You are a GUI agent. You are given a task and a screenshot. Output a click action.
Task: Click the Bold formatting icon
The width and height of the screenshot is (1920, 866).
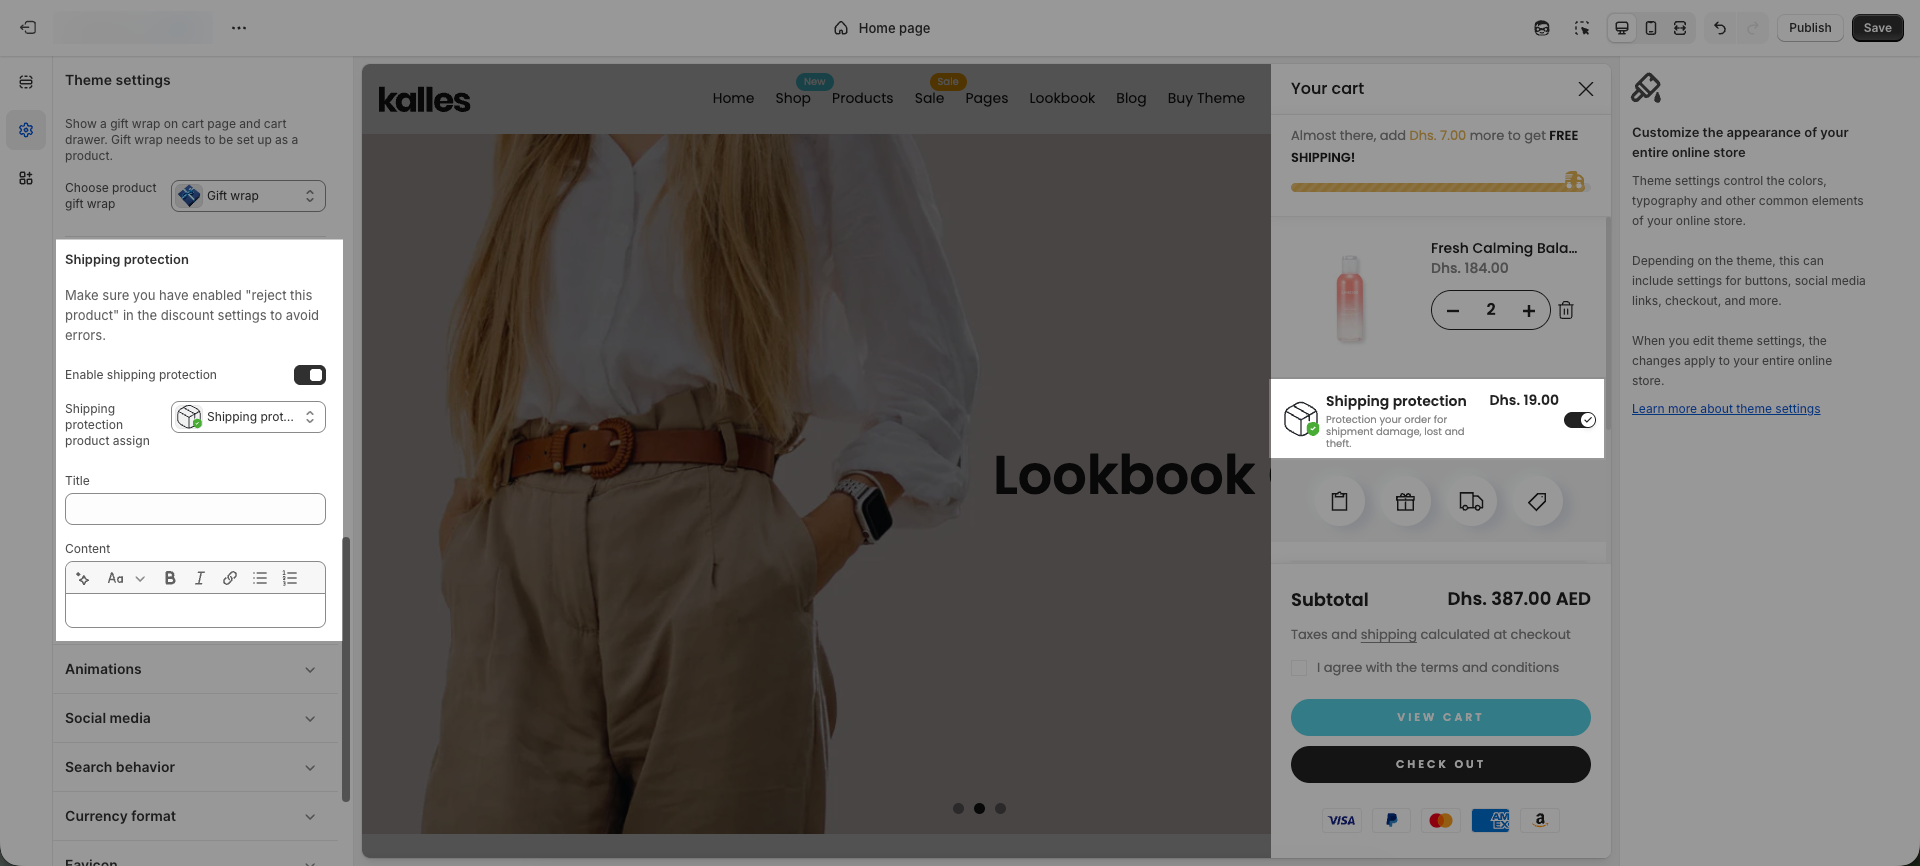pyautogui.click(x=170, y=578)
